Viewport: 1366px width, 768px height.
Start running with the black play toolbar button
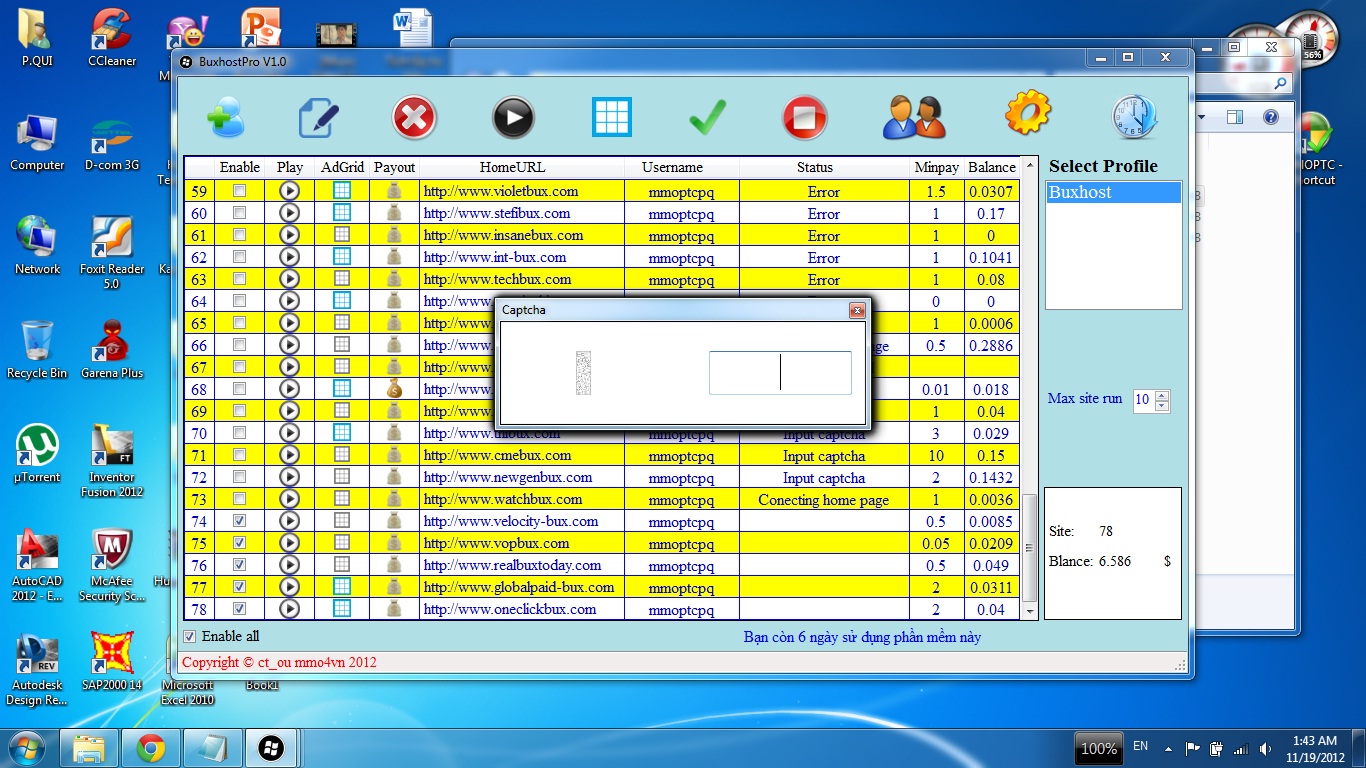513,118
